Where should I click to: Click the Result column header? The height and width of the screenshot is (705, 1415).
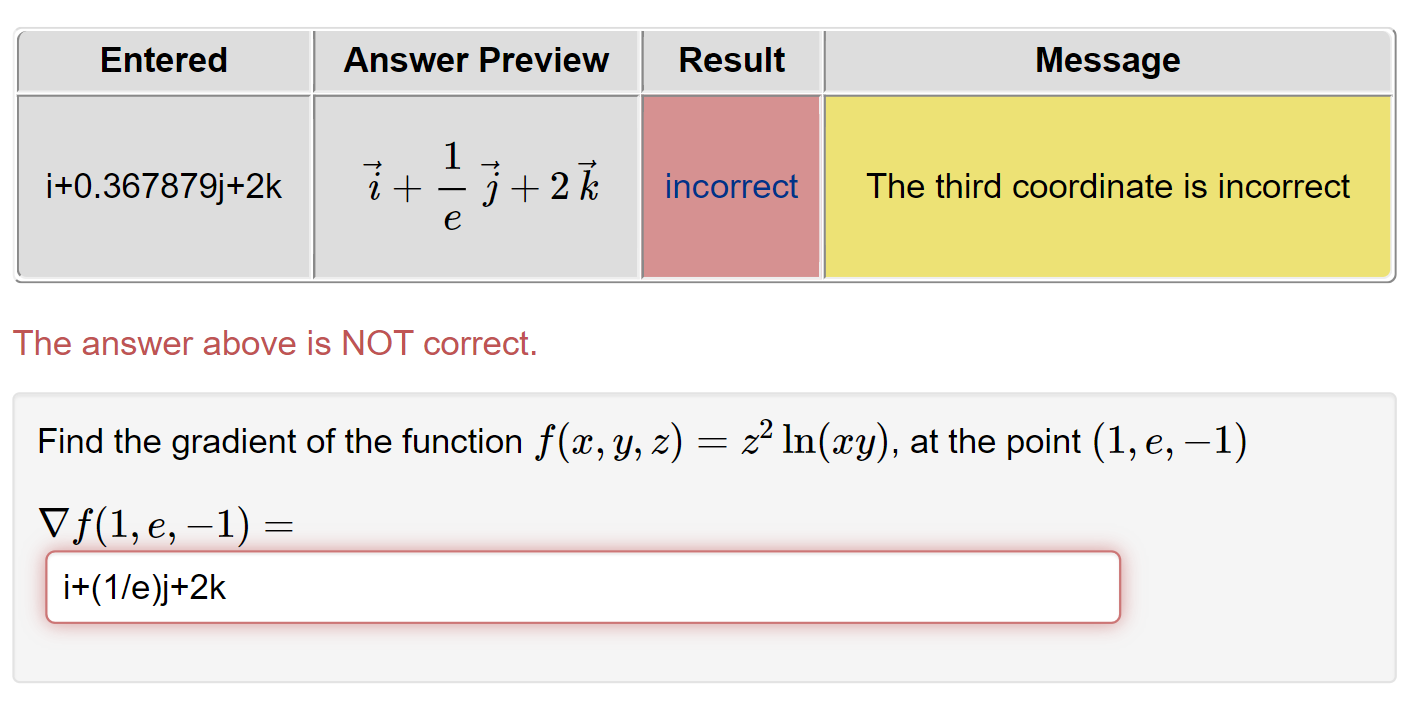tap(731, 61)
